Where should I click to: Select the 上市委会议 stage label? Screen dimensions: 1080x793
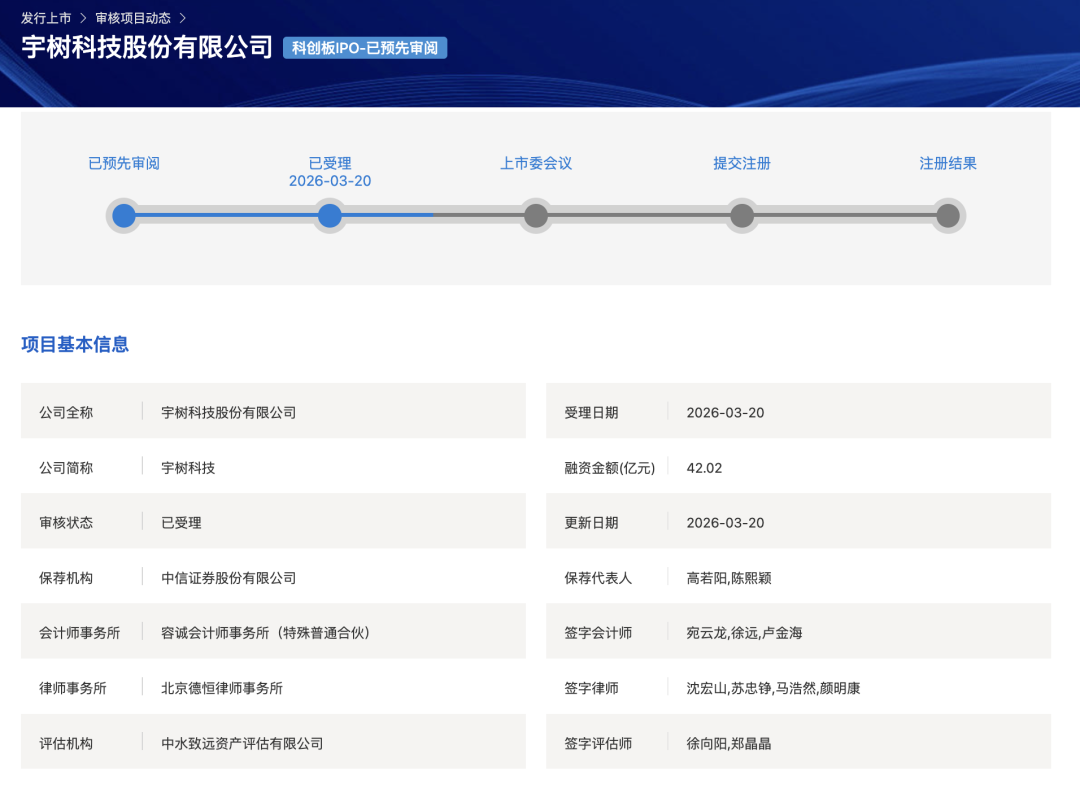pos(535,163)
